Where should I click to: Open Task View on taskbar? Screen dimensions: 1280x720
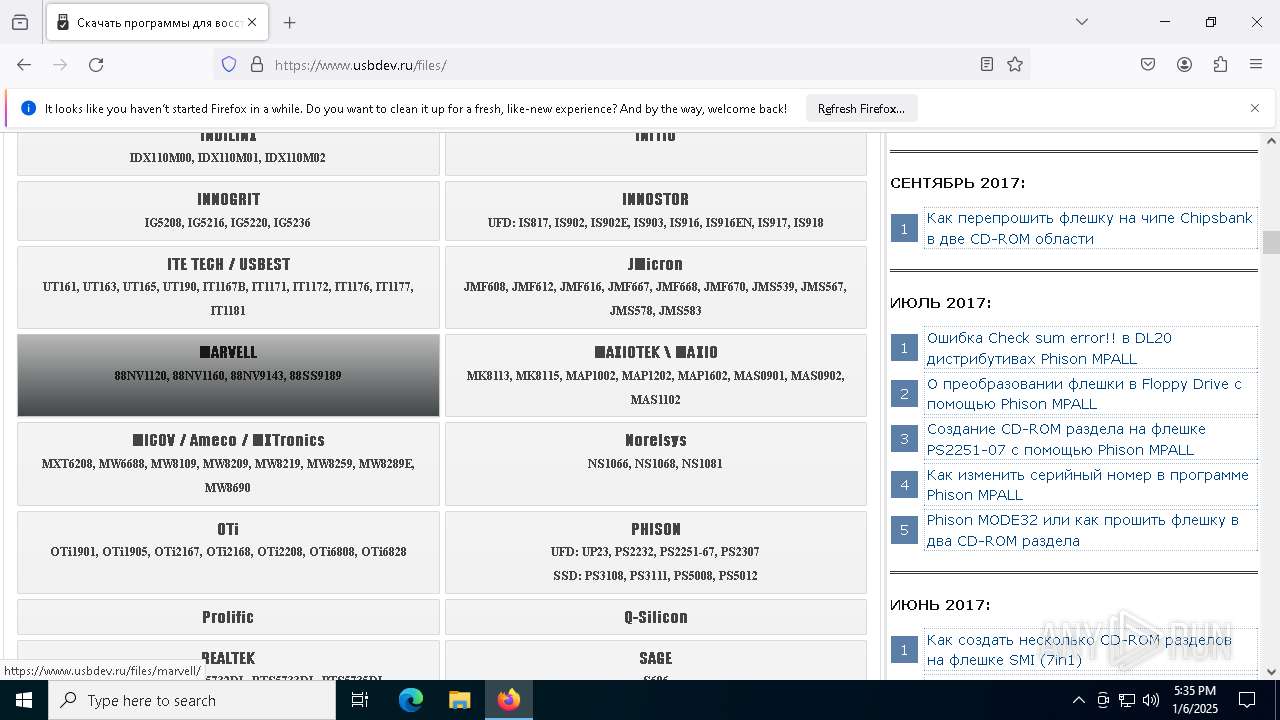tap(360, 700)
